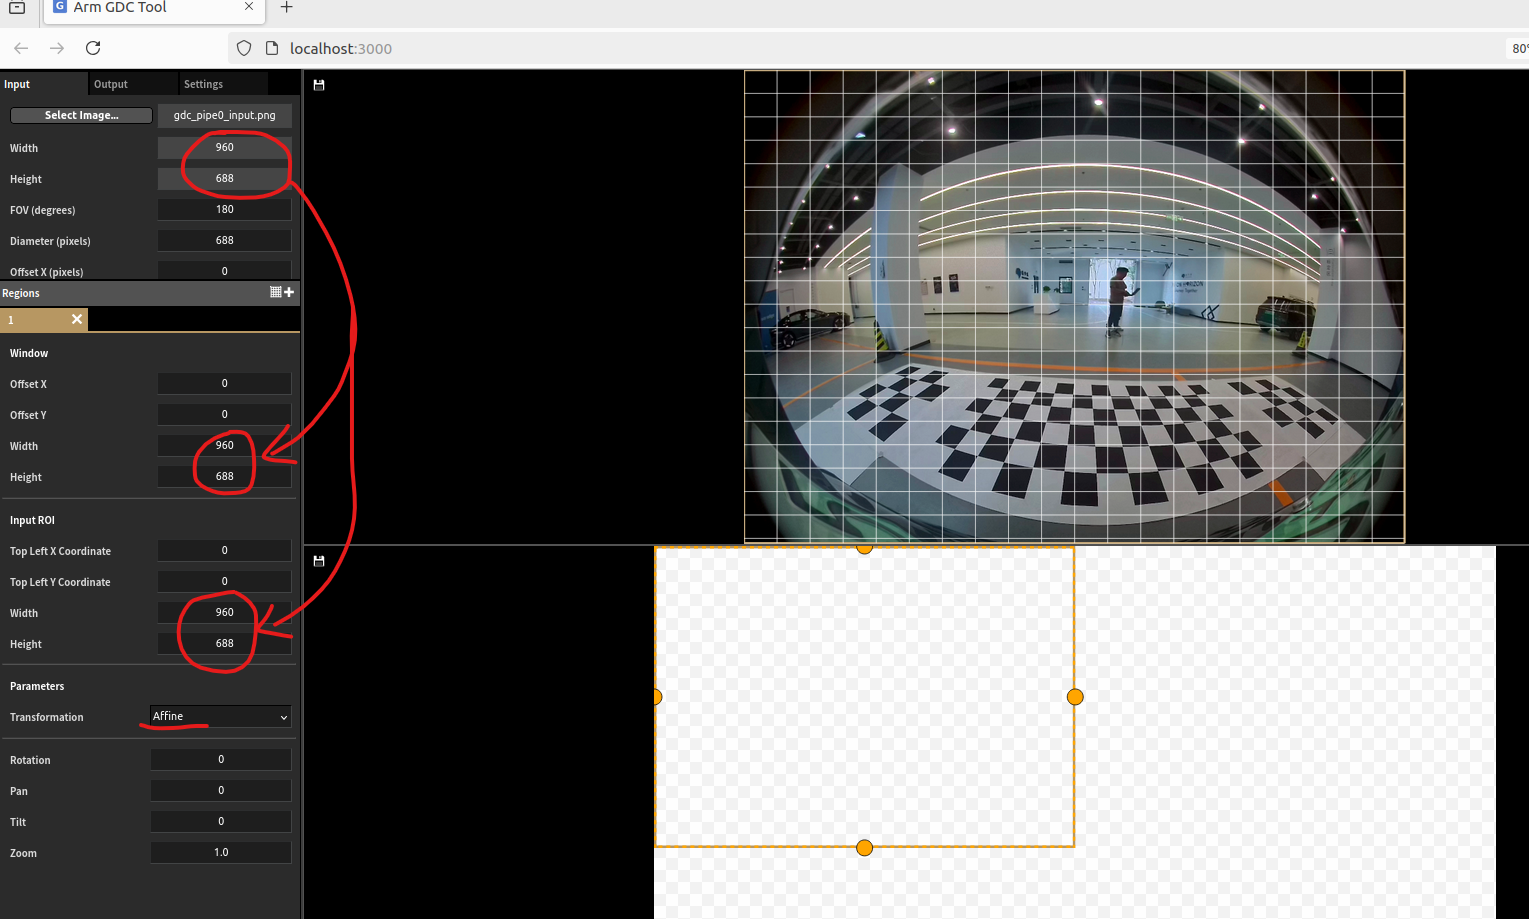The width and height of the screenshot is (1529, 919).
Task: Click save icon above input image preview
Action: point(319,85)
